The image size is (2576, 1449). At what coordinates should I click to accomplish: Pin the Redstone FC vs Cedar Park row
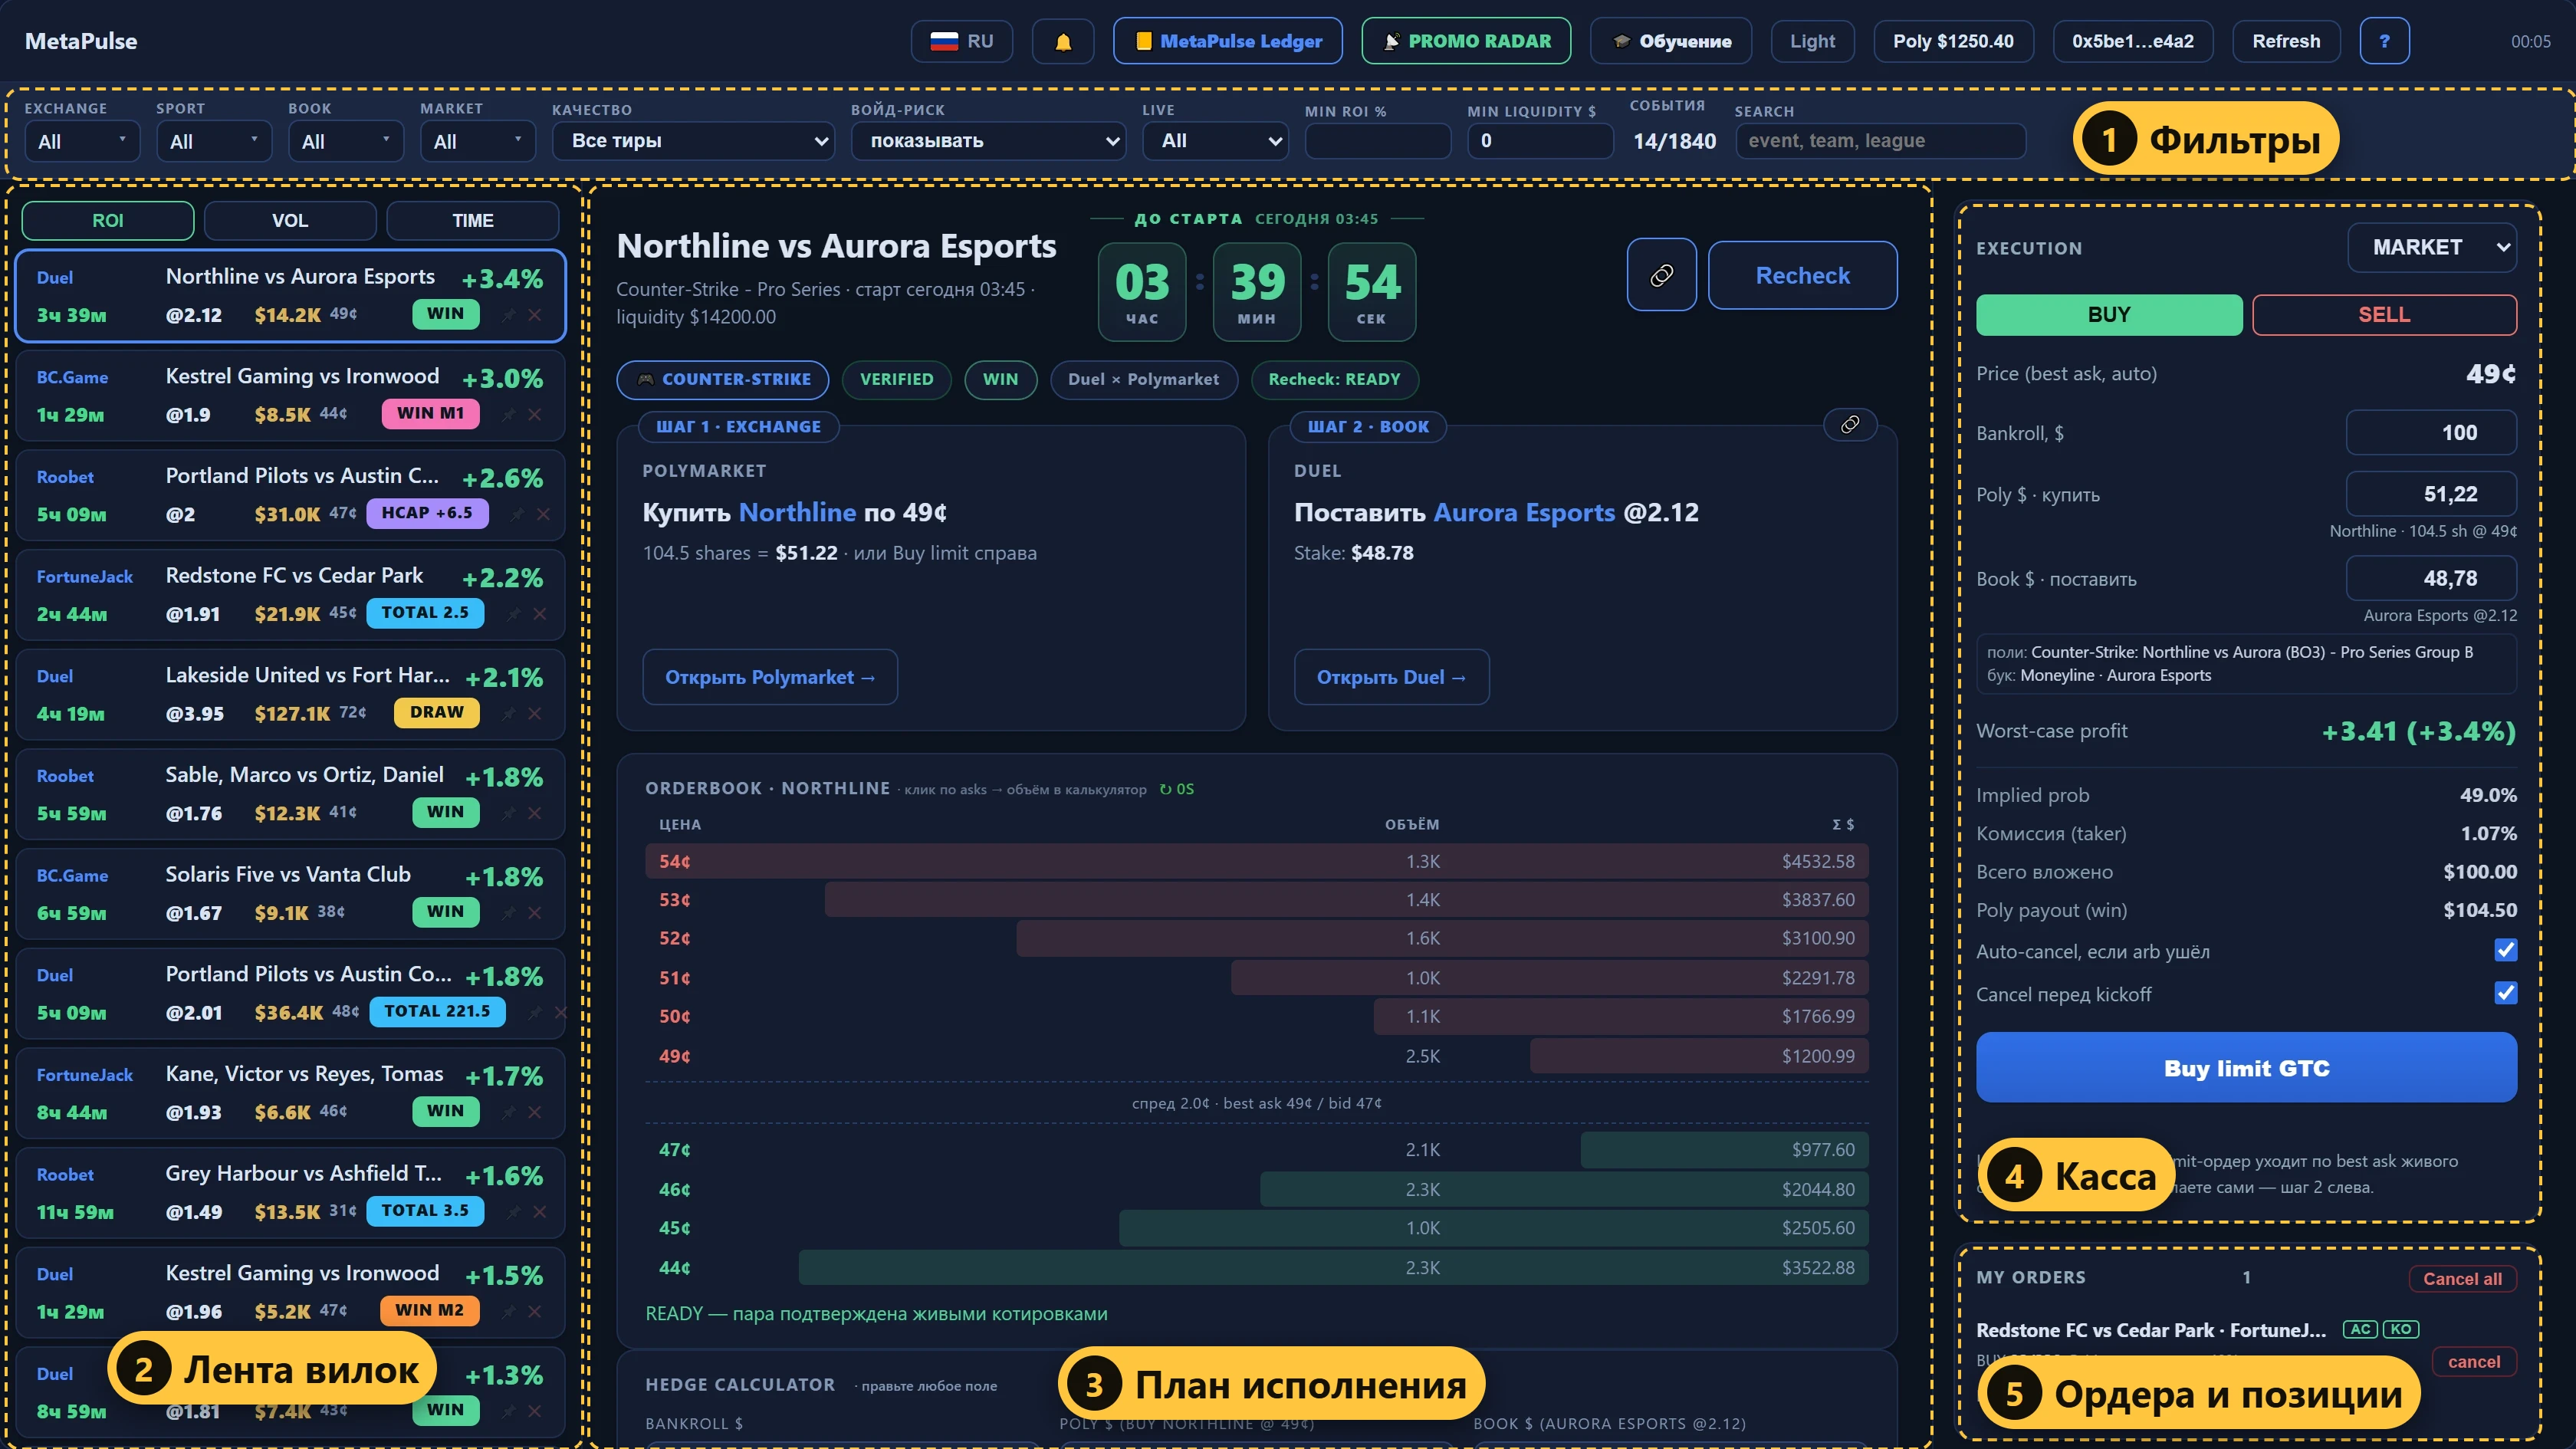[513, 614]
